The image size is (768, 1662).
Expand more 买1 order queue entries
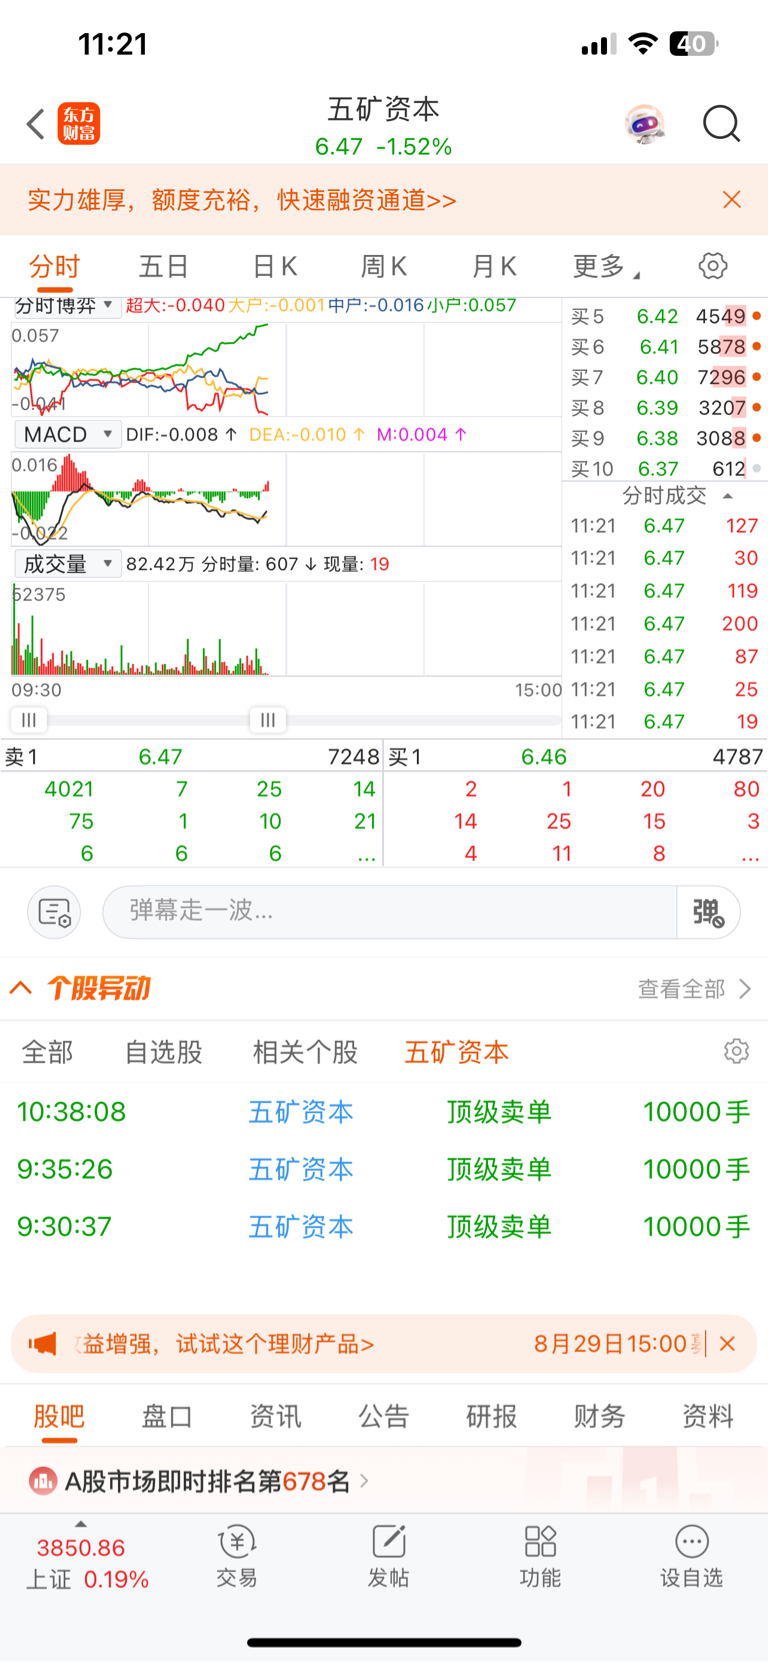(x=750, y=854)
